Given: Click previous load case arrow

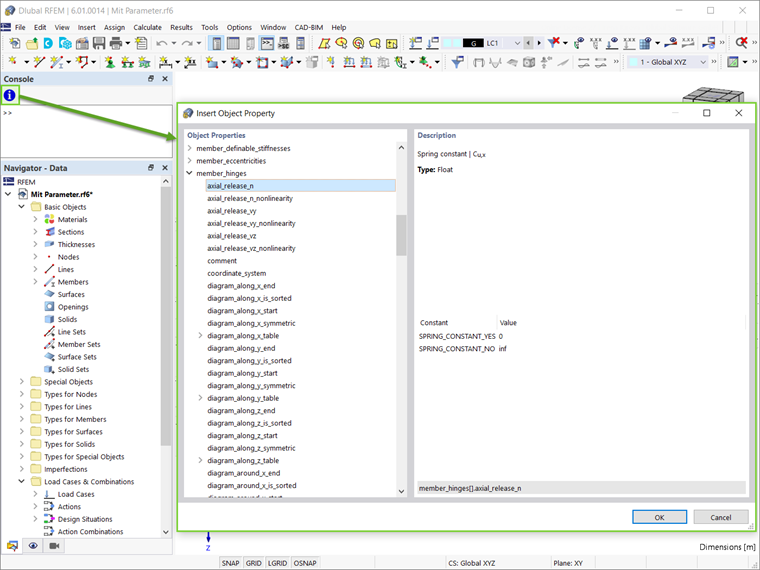Looking at the screenshot, I should [528, 43].
